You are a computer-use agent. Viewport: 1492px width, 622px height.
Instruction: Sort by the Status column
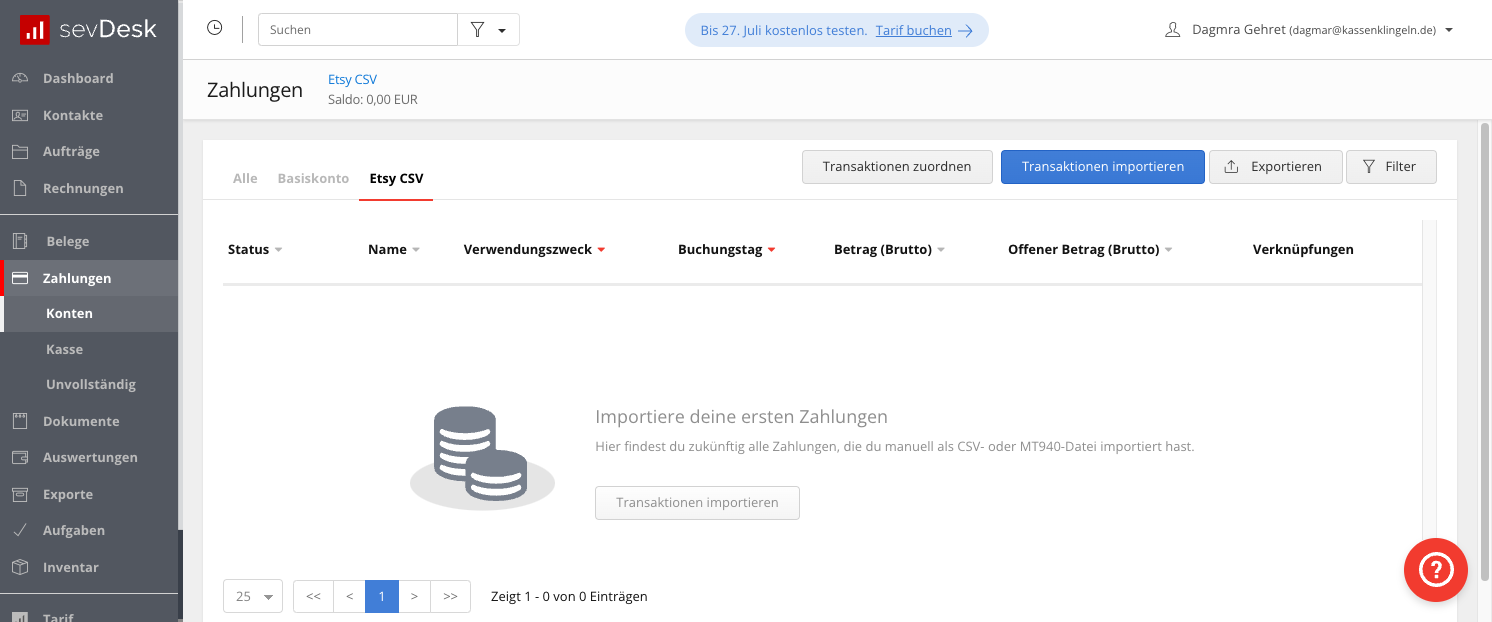click(255, 249)
